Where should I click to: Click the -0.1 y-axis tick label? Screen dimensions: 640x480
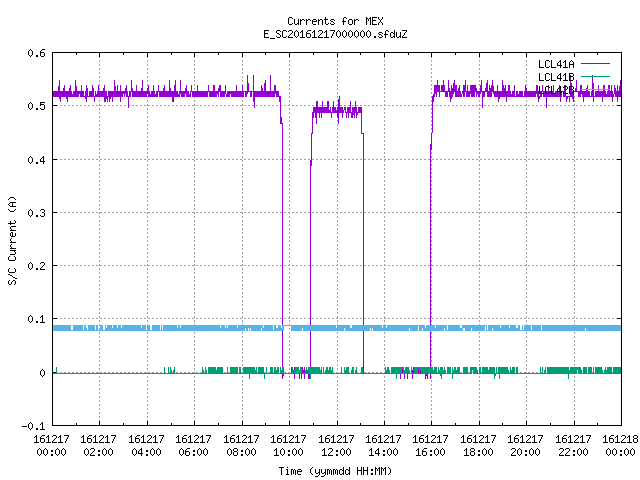pyautogui.click(x=33, y=426)
